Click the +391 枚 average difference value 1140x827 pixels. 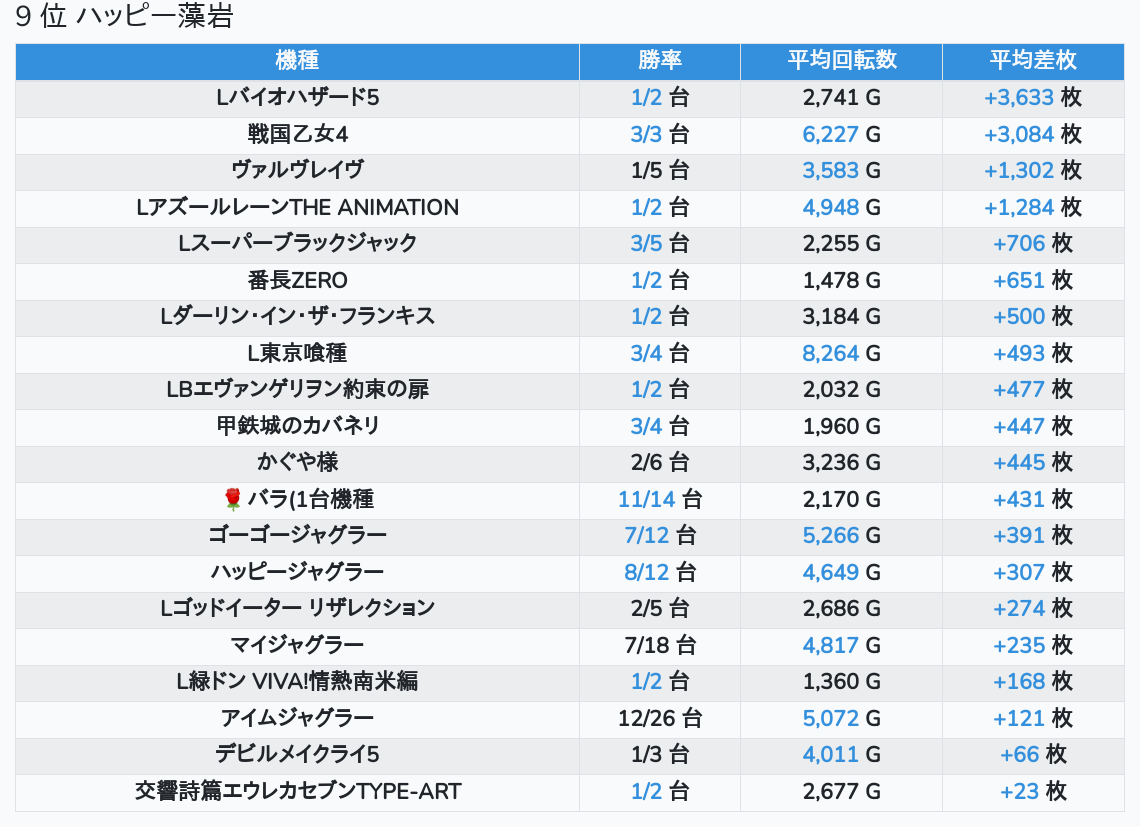point(1033,535)
